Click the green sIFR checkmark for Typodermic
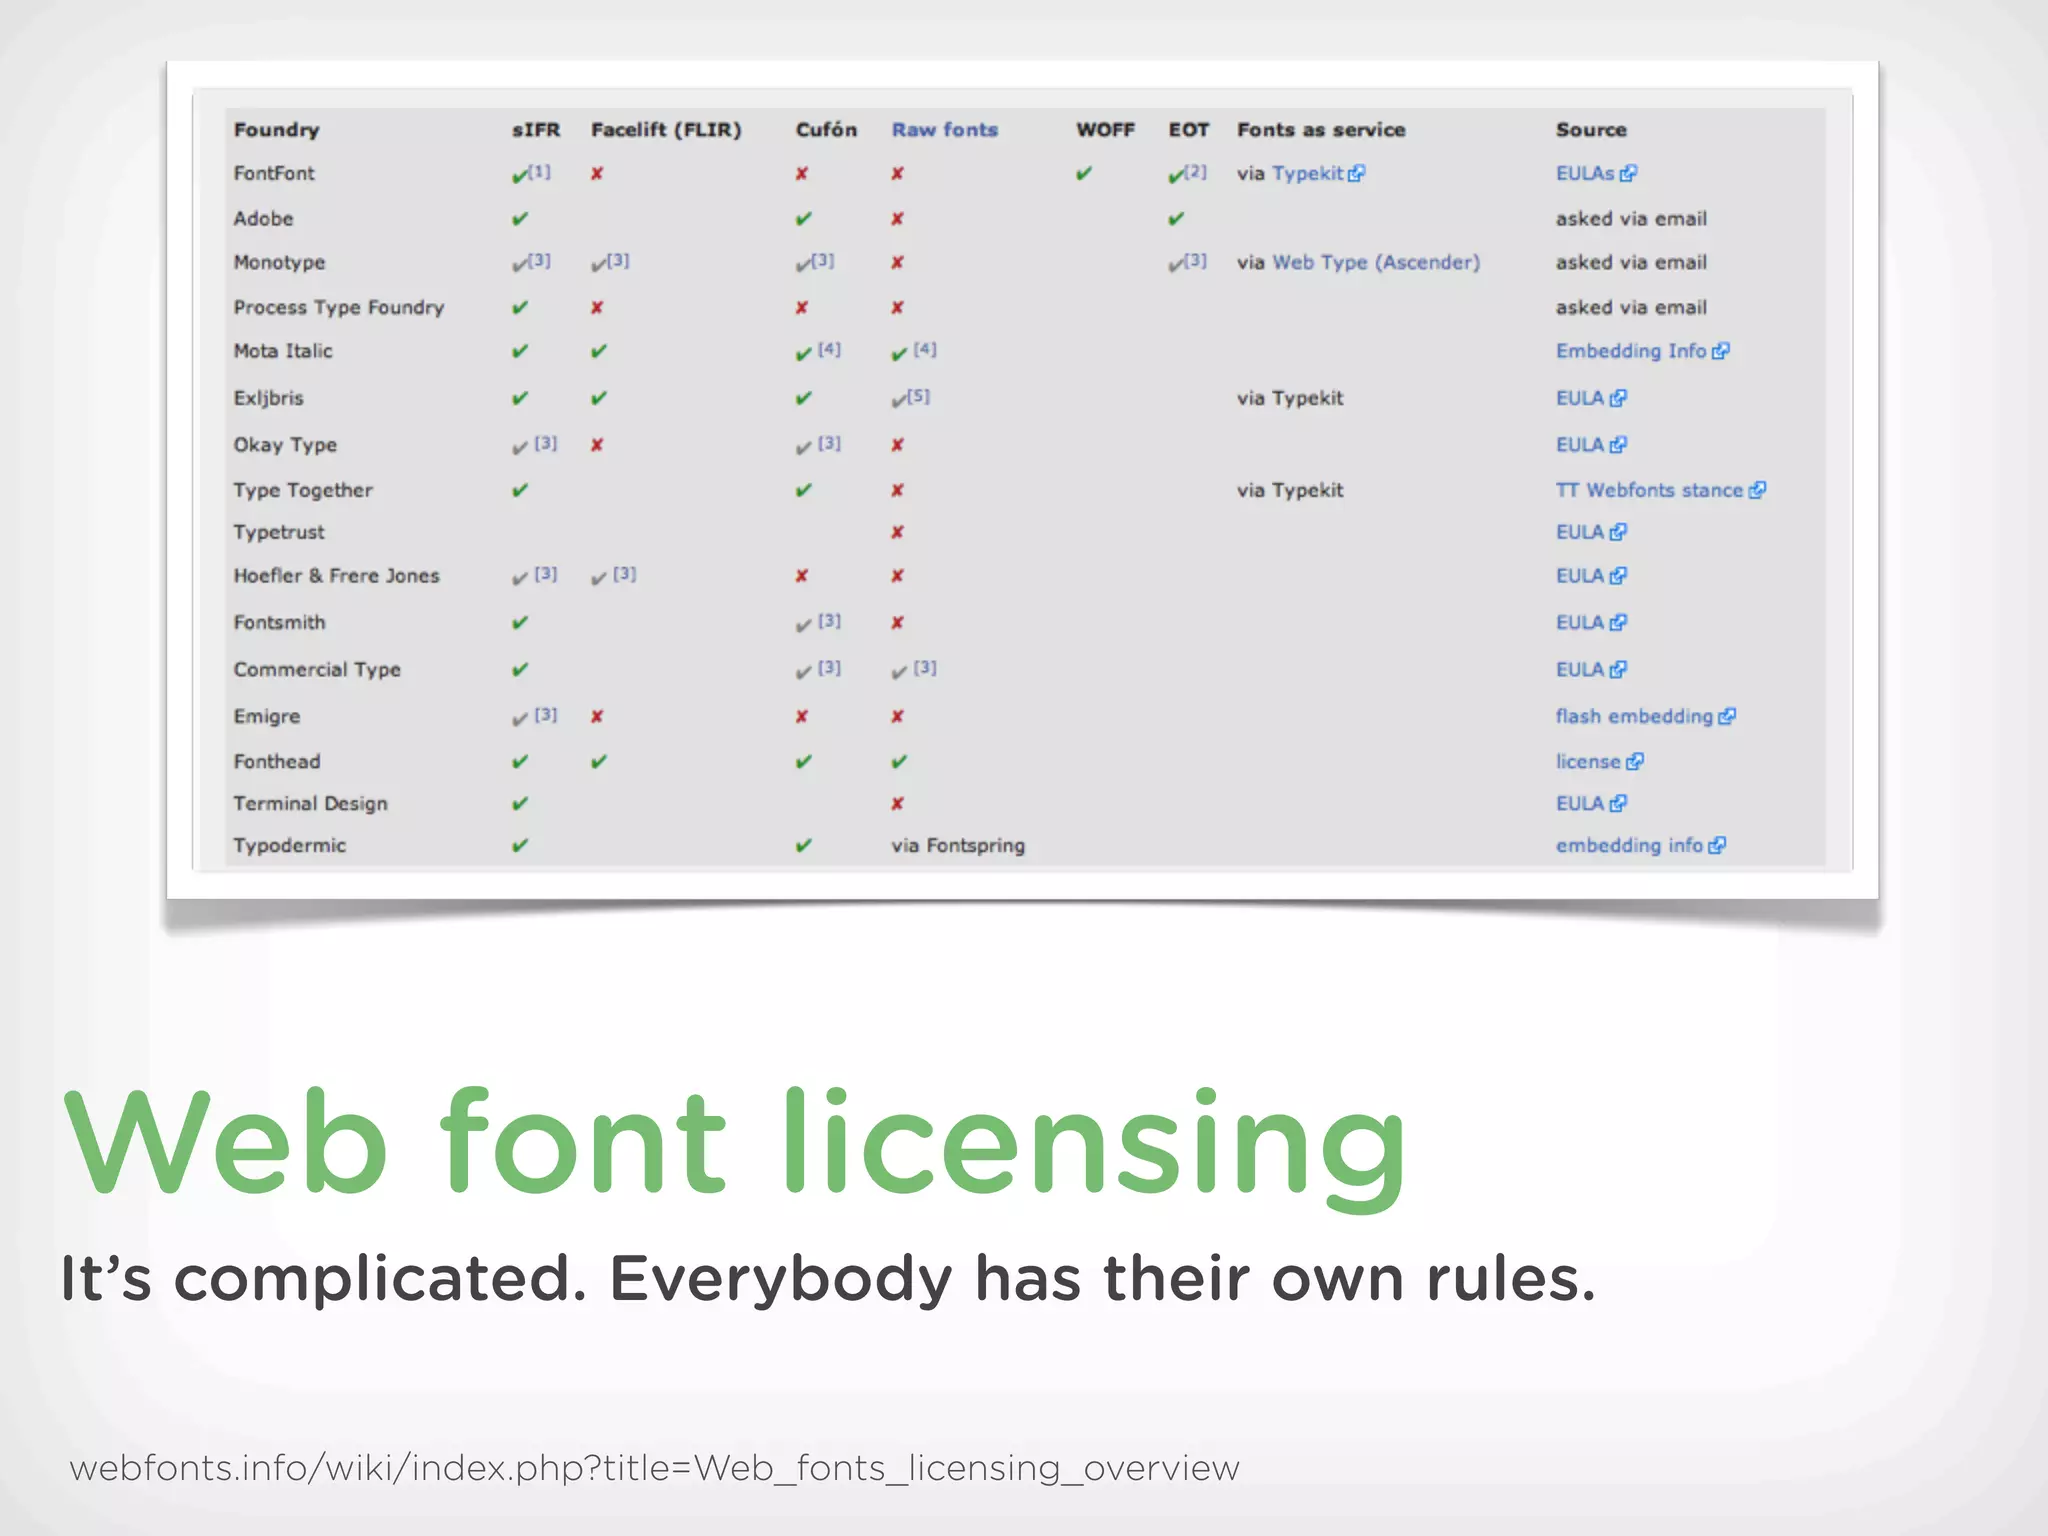This screenshot has width=2048, height=1536. (x=520, y=846)
